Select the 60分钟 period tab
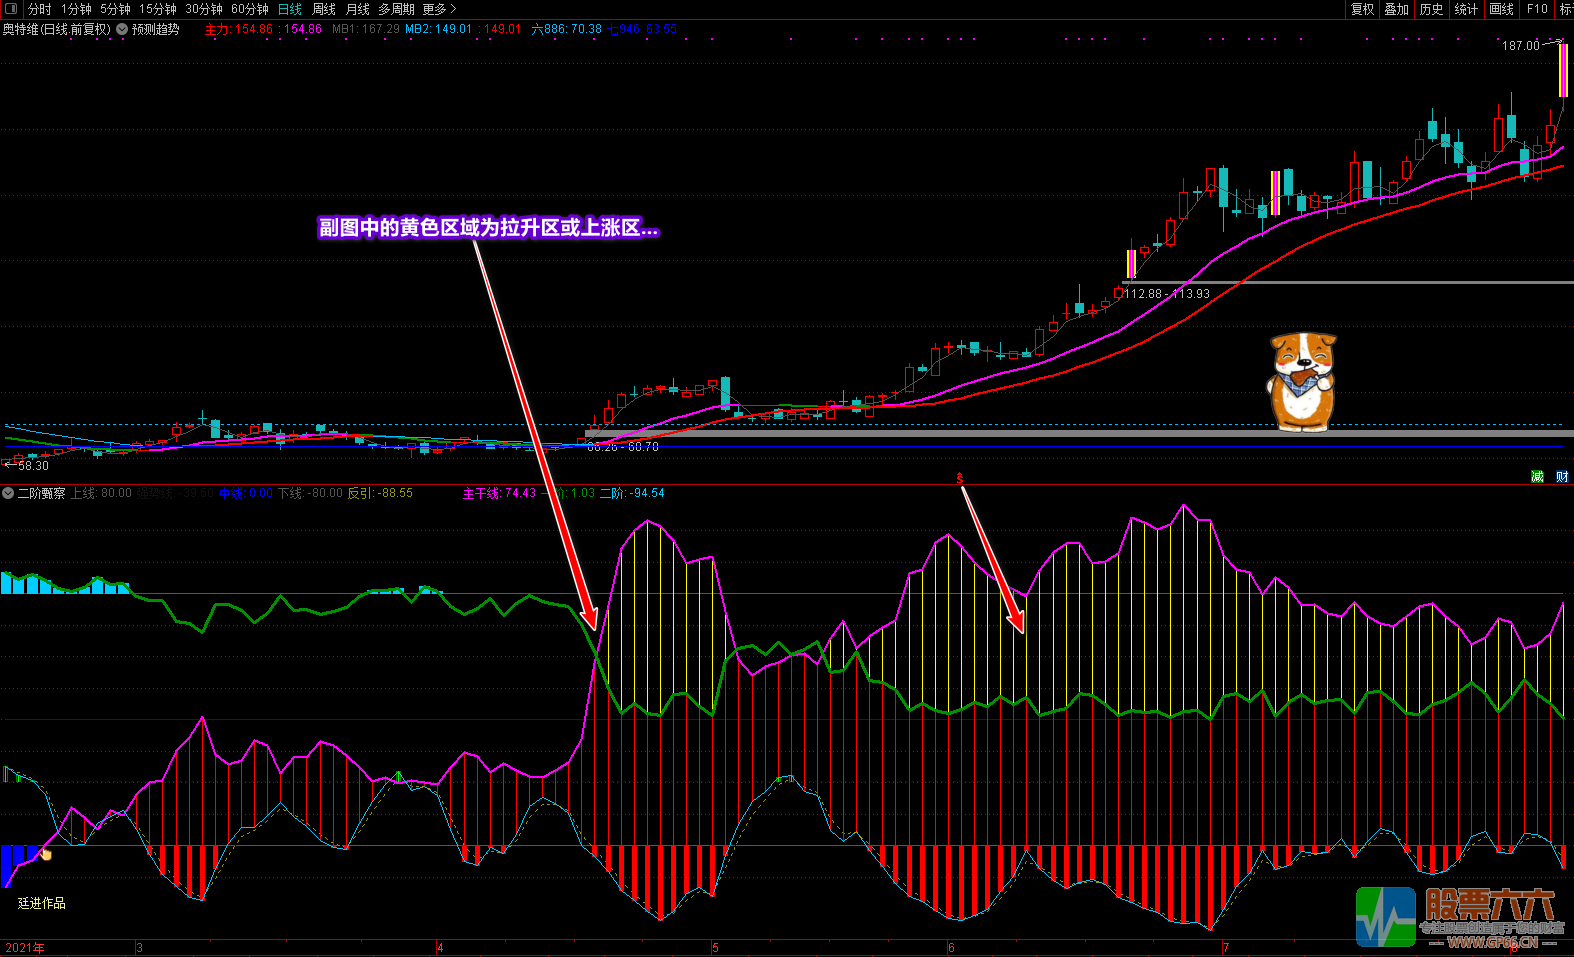1574x957 pixels. click(250, 9)
